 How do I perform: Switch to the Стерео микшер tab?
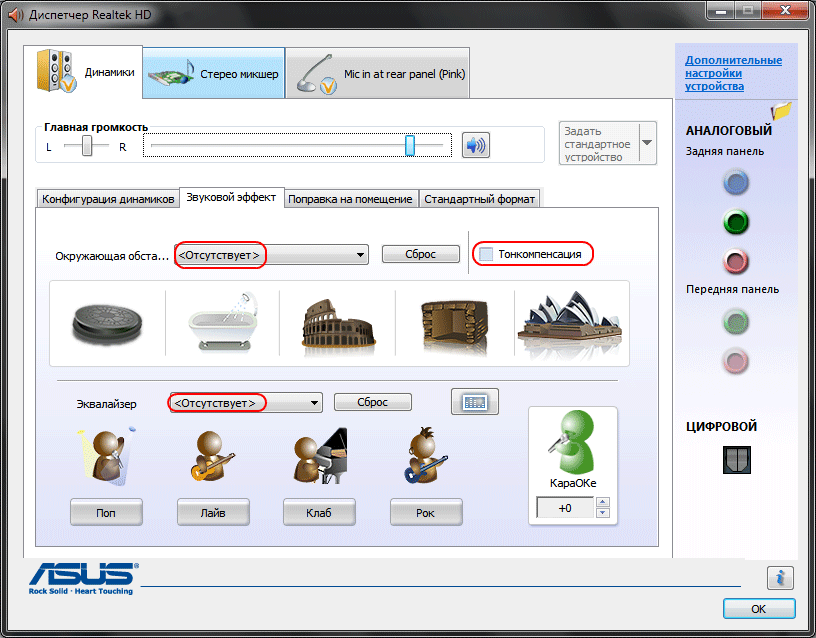[x=214, y=74]
